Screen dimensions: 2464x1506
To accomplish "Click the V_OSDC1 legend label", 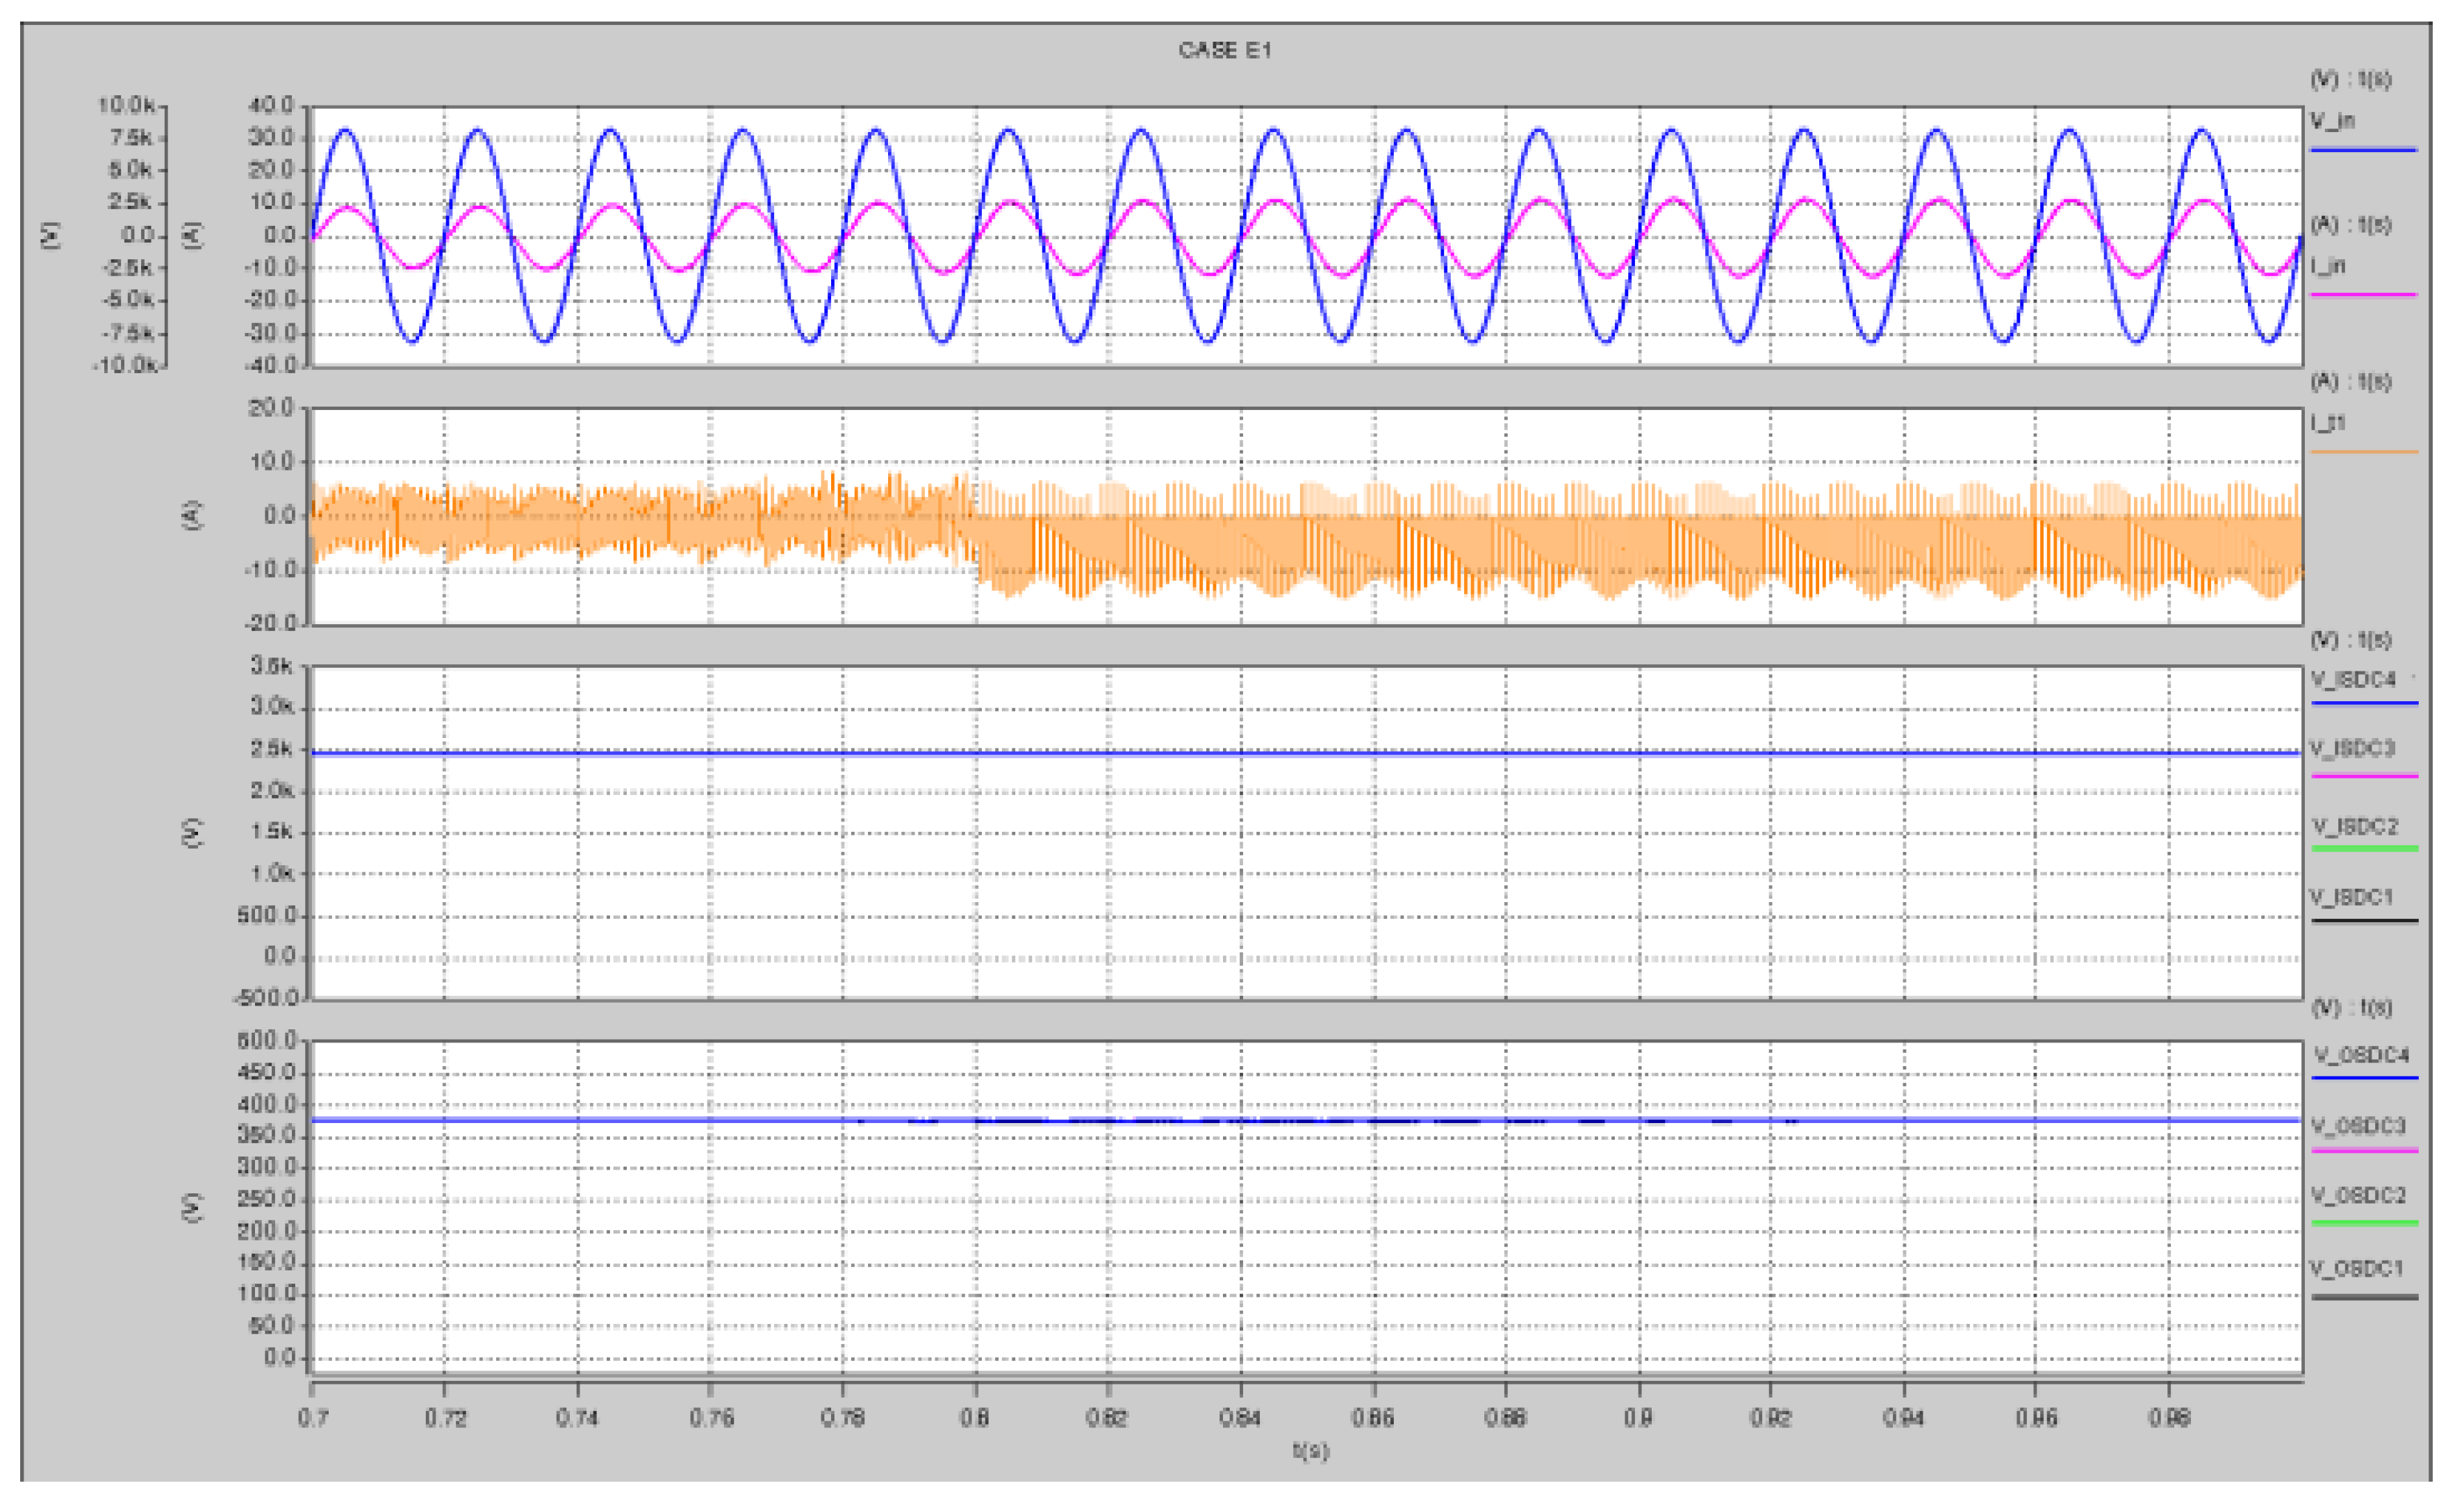I will tap(2356, 1269).
